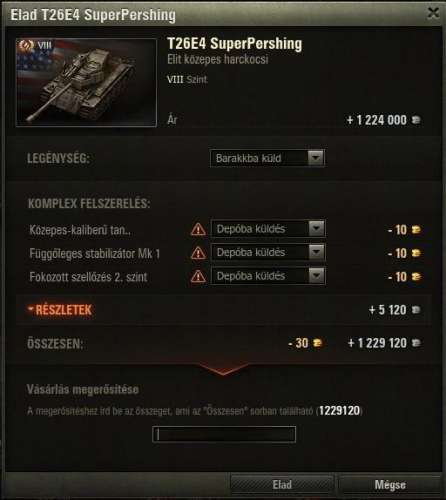Click tier VIII badge on tank image

35,46
